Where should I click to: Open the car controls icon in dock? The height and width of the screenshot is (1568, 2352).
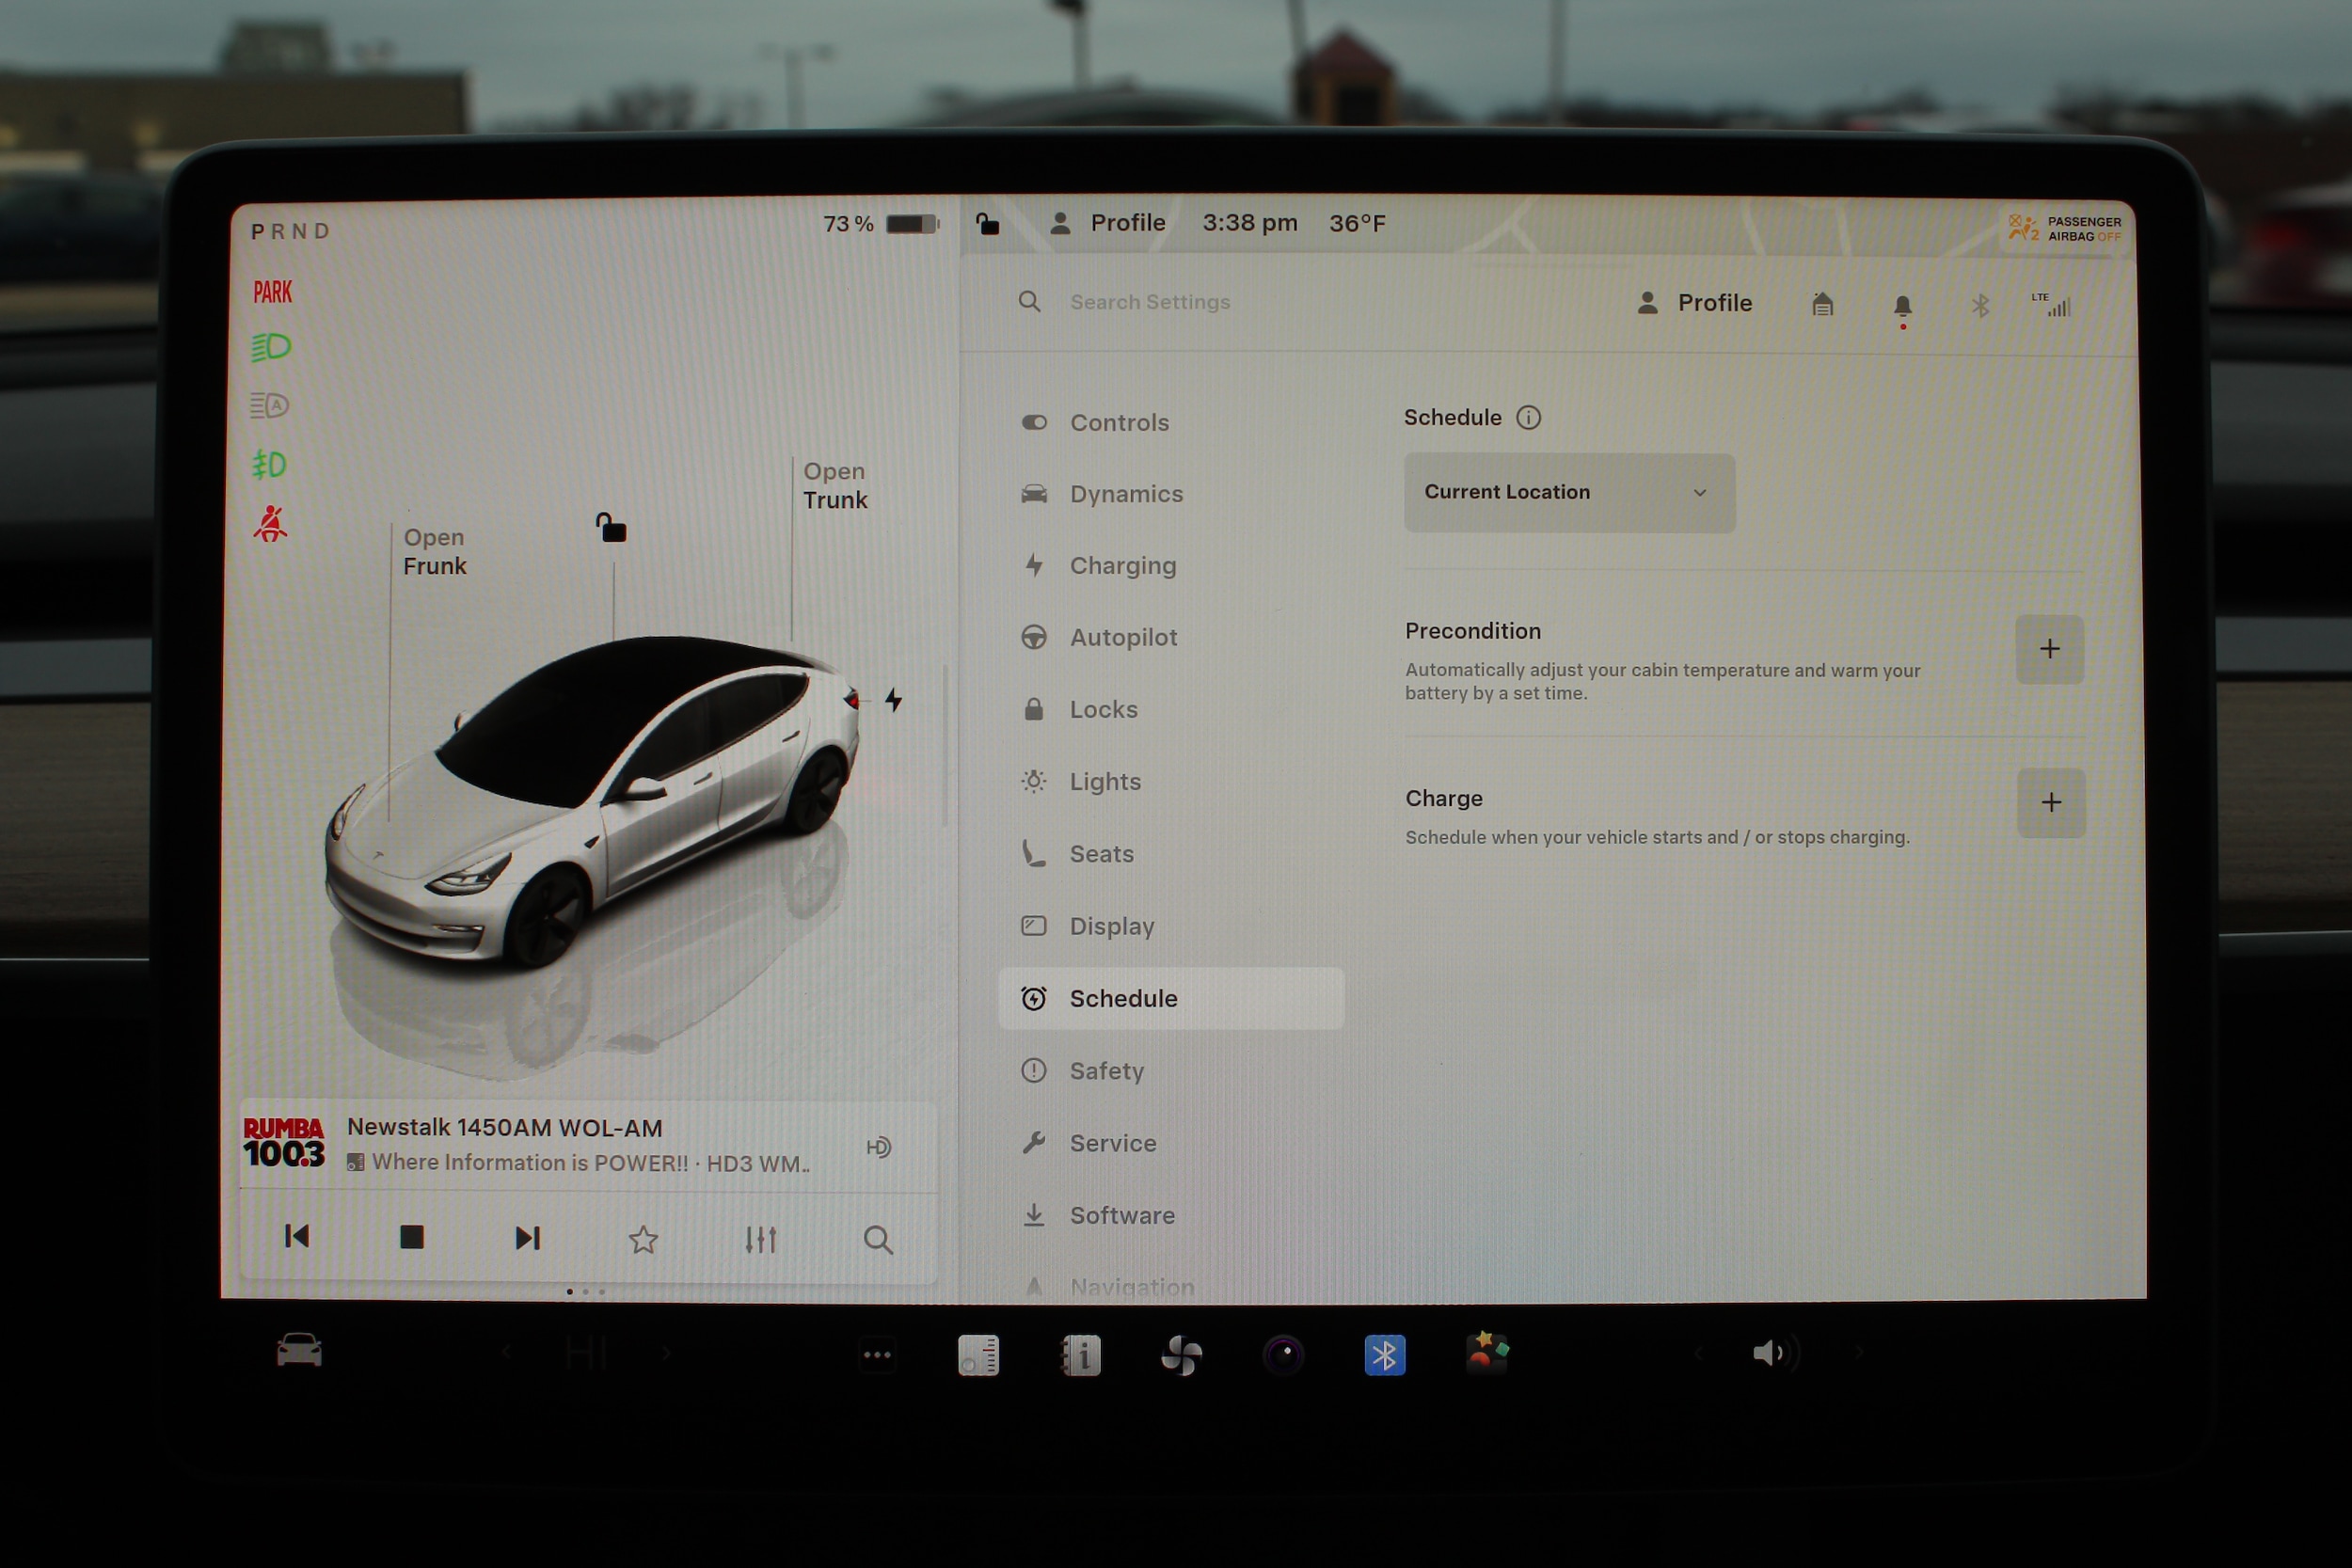click(x=299, y=1351)
